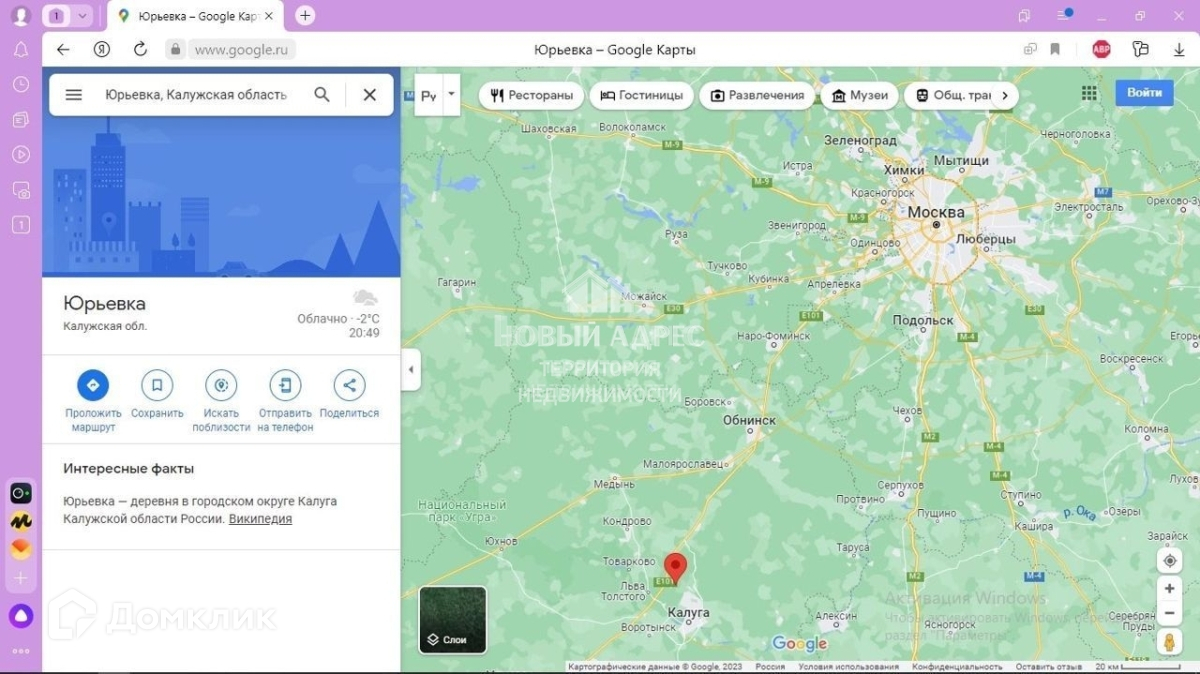This screenshot has height=674, width=1200.
Task: Select the Гостиницы category chip
Action: tap(642, 95)
